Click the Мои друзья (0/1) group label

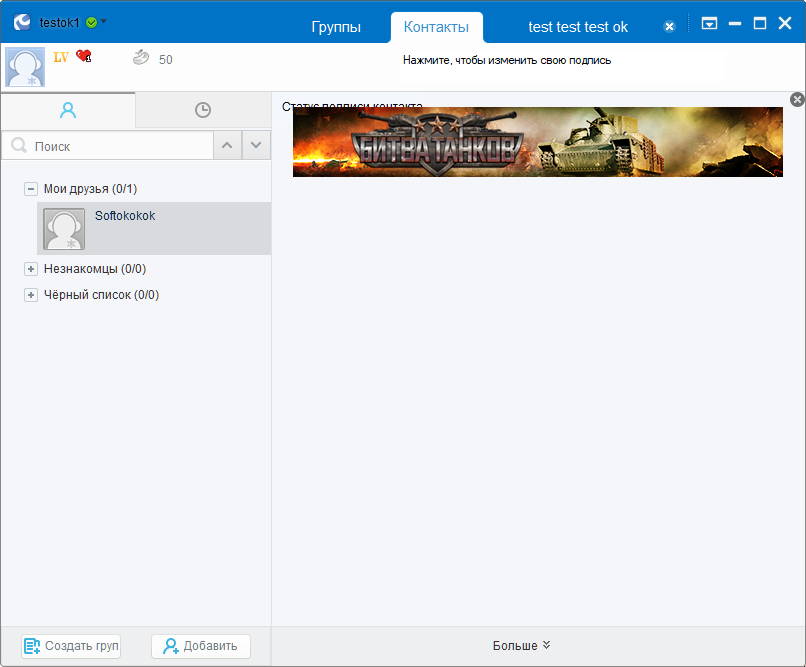click(90, 189)
